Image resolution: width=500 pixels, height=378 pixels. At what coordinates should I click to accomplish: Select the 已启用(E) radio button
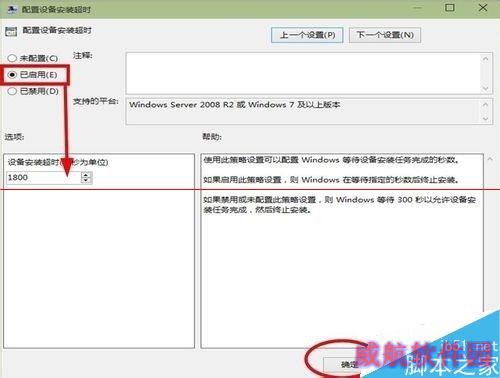(12, 75)
